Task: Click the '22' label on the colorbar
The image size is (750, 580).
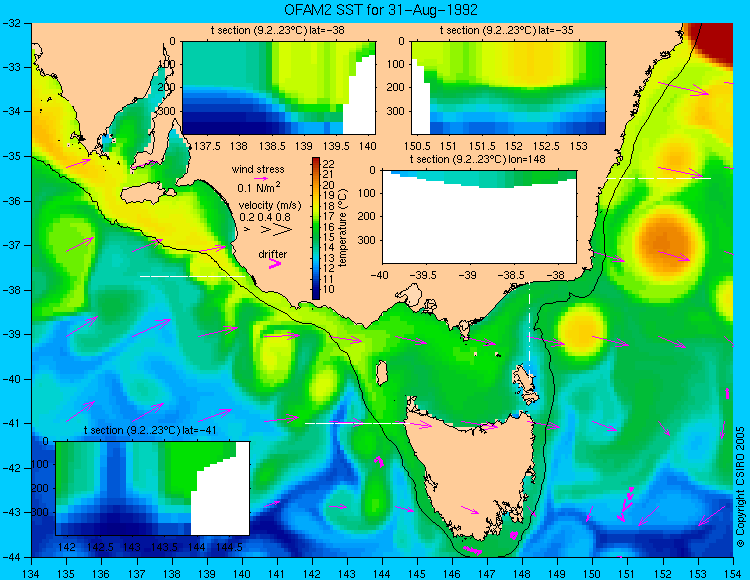Action: (329, 164)
